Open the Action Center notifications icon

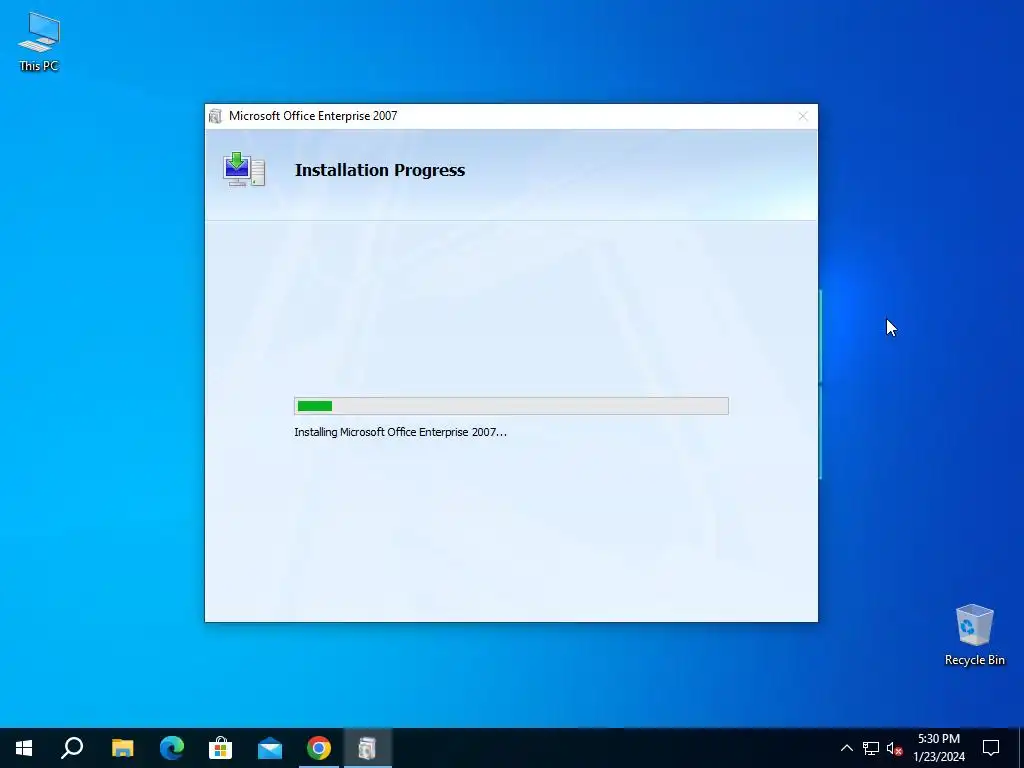coord(991,748)
